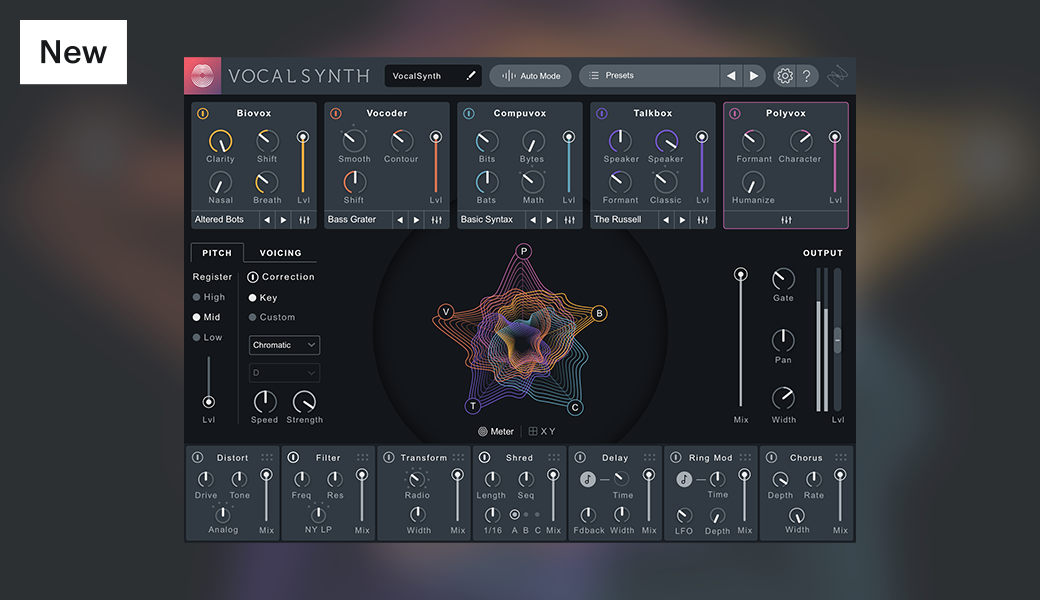Toggle the Chorus effect power button
Screen dimensions: 1040x600
[x=771, y=457]
